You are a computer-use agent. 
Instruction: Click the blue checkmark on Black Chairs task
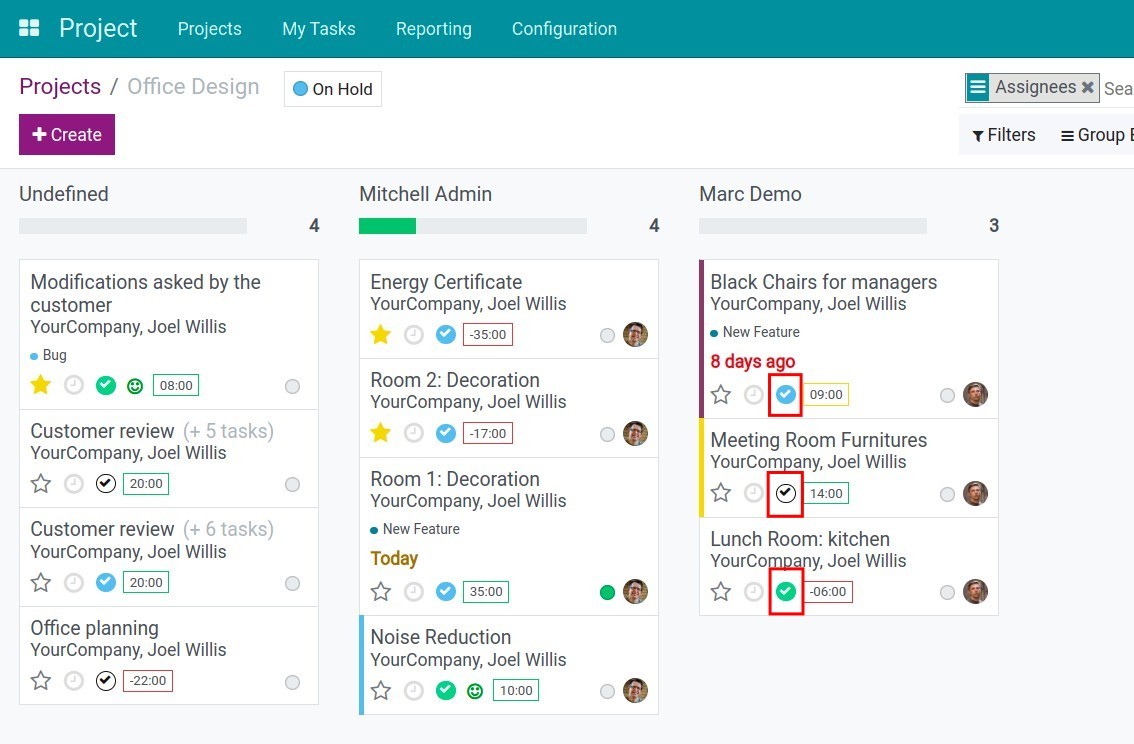point(786,395)
